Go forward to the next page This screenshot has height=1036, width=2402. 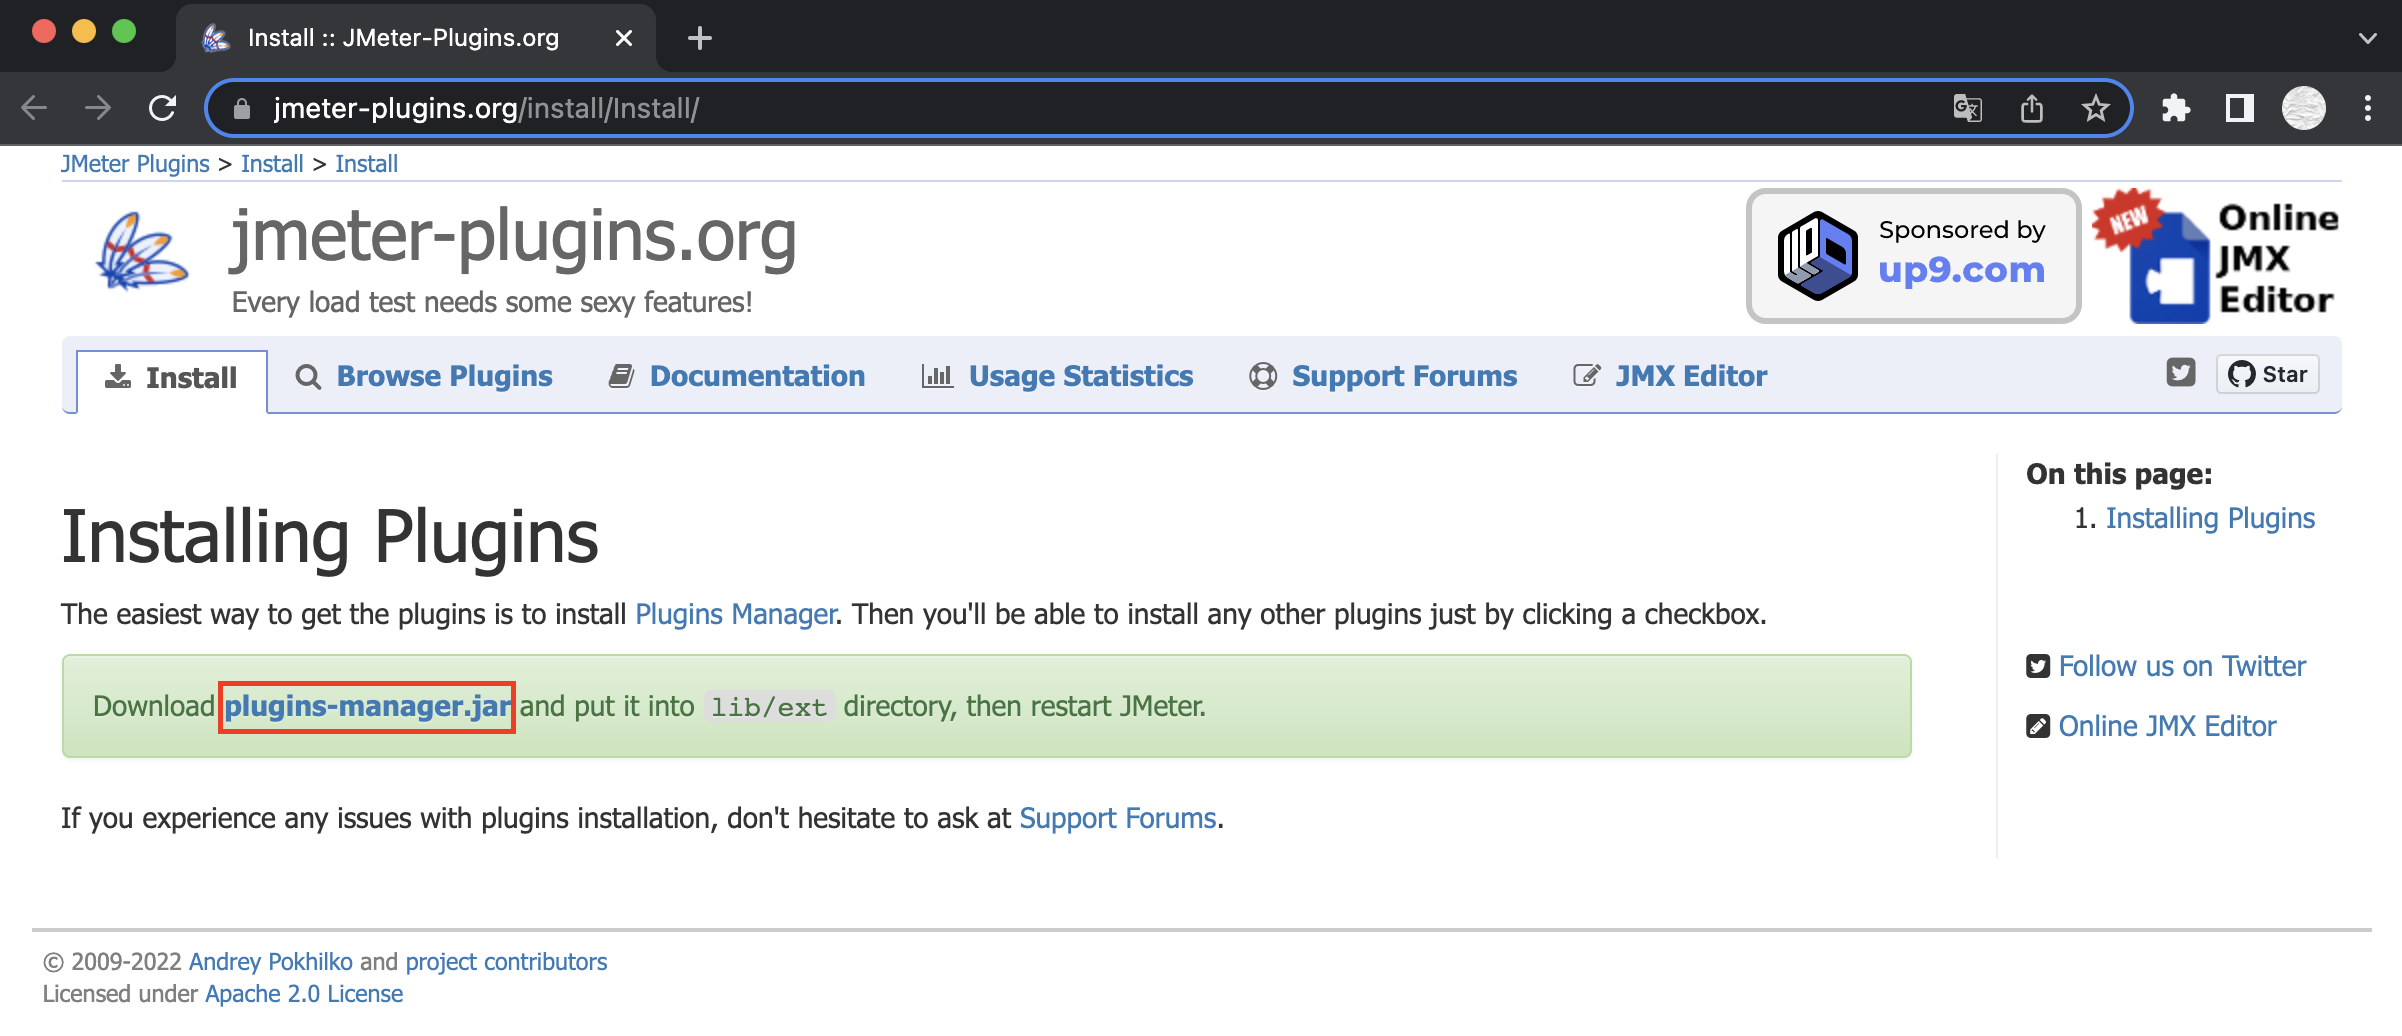[x=98, y=108]
